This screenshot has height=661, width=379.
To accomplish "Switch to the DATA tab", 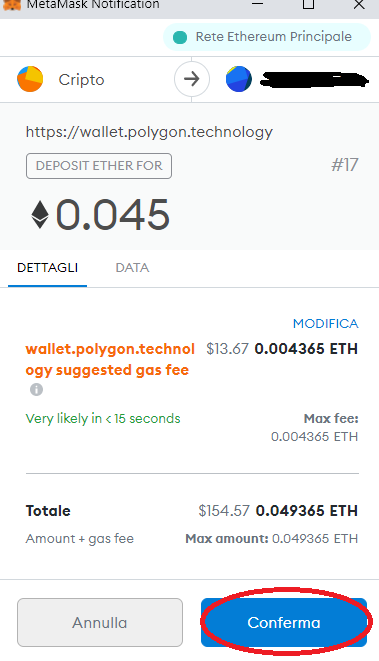I will pos(132,268).
